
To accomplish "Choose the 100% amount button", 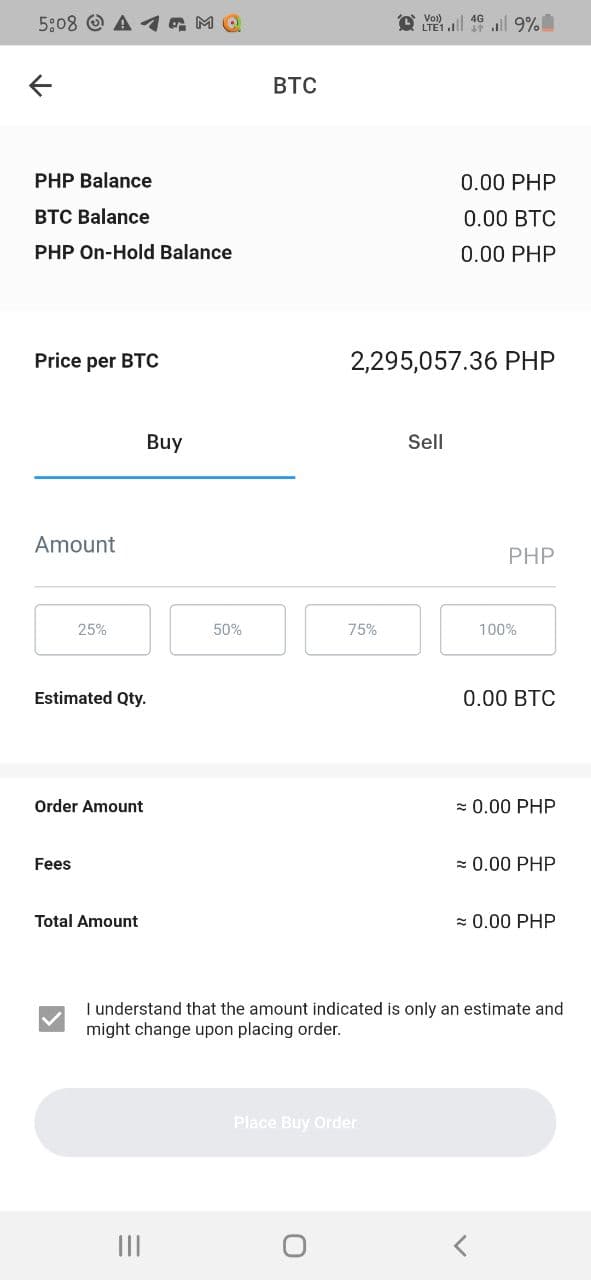I will (x=498, y=630).
